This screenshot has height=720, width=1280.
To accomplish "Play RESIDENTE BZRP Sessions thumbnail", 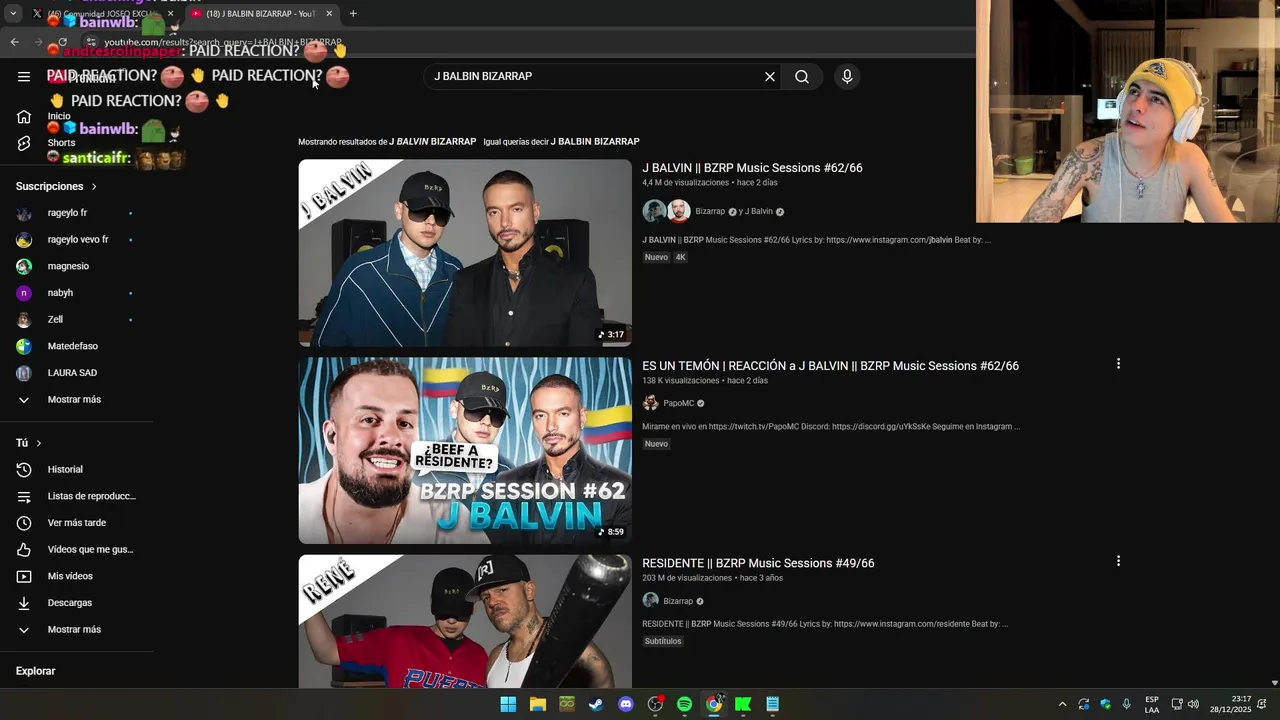I will coord(465,621).
